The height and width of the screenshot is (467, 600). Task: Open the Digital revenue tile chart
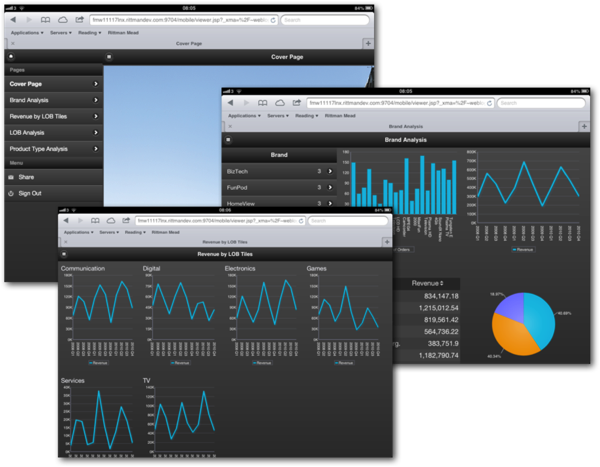tap(181, 315)
